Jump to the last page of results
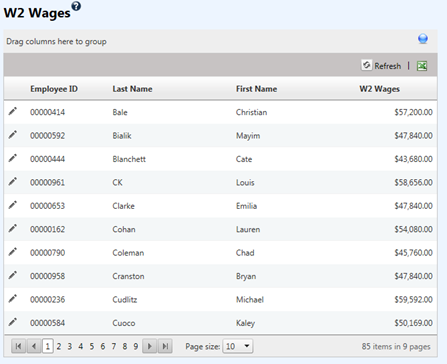Viewport: 447px width, 364px height. pyautogui.click(x=165, y=346)
